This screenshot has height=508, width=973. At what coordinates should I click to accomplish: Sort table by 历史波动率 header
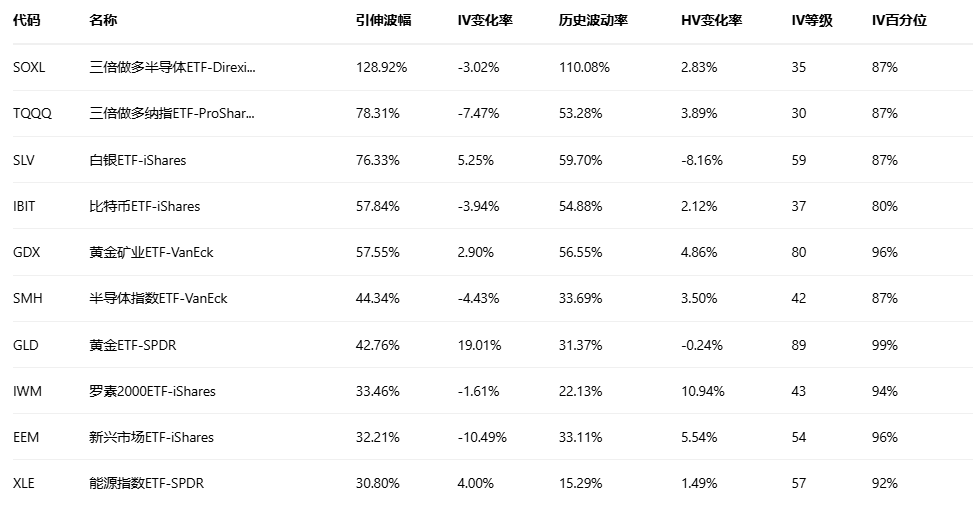pyautogui.click(x=593, y=20)
